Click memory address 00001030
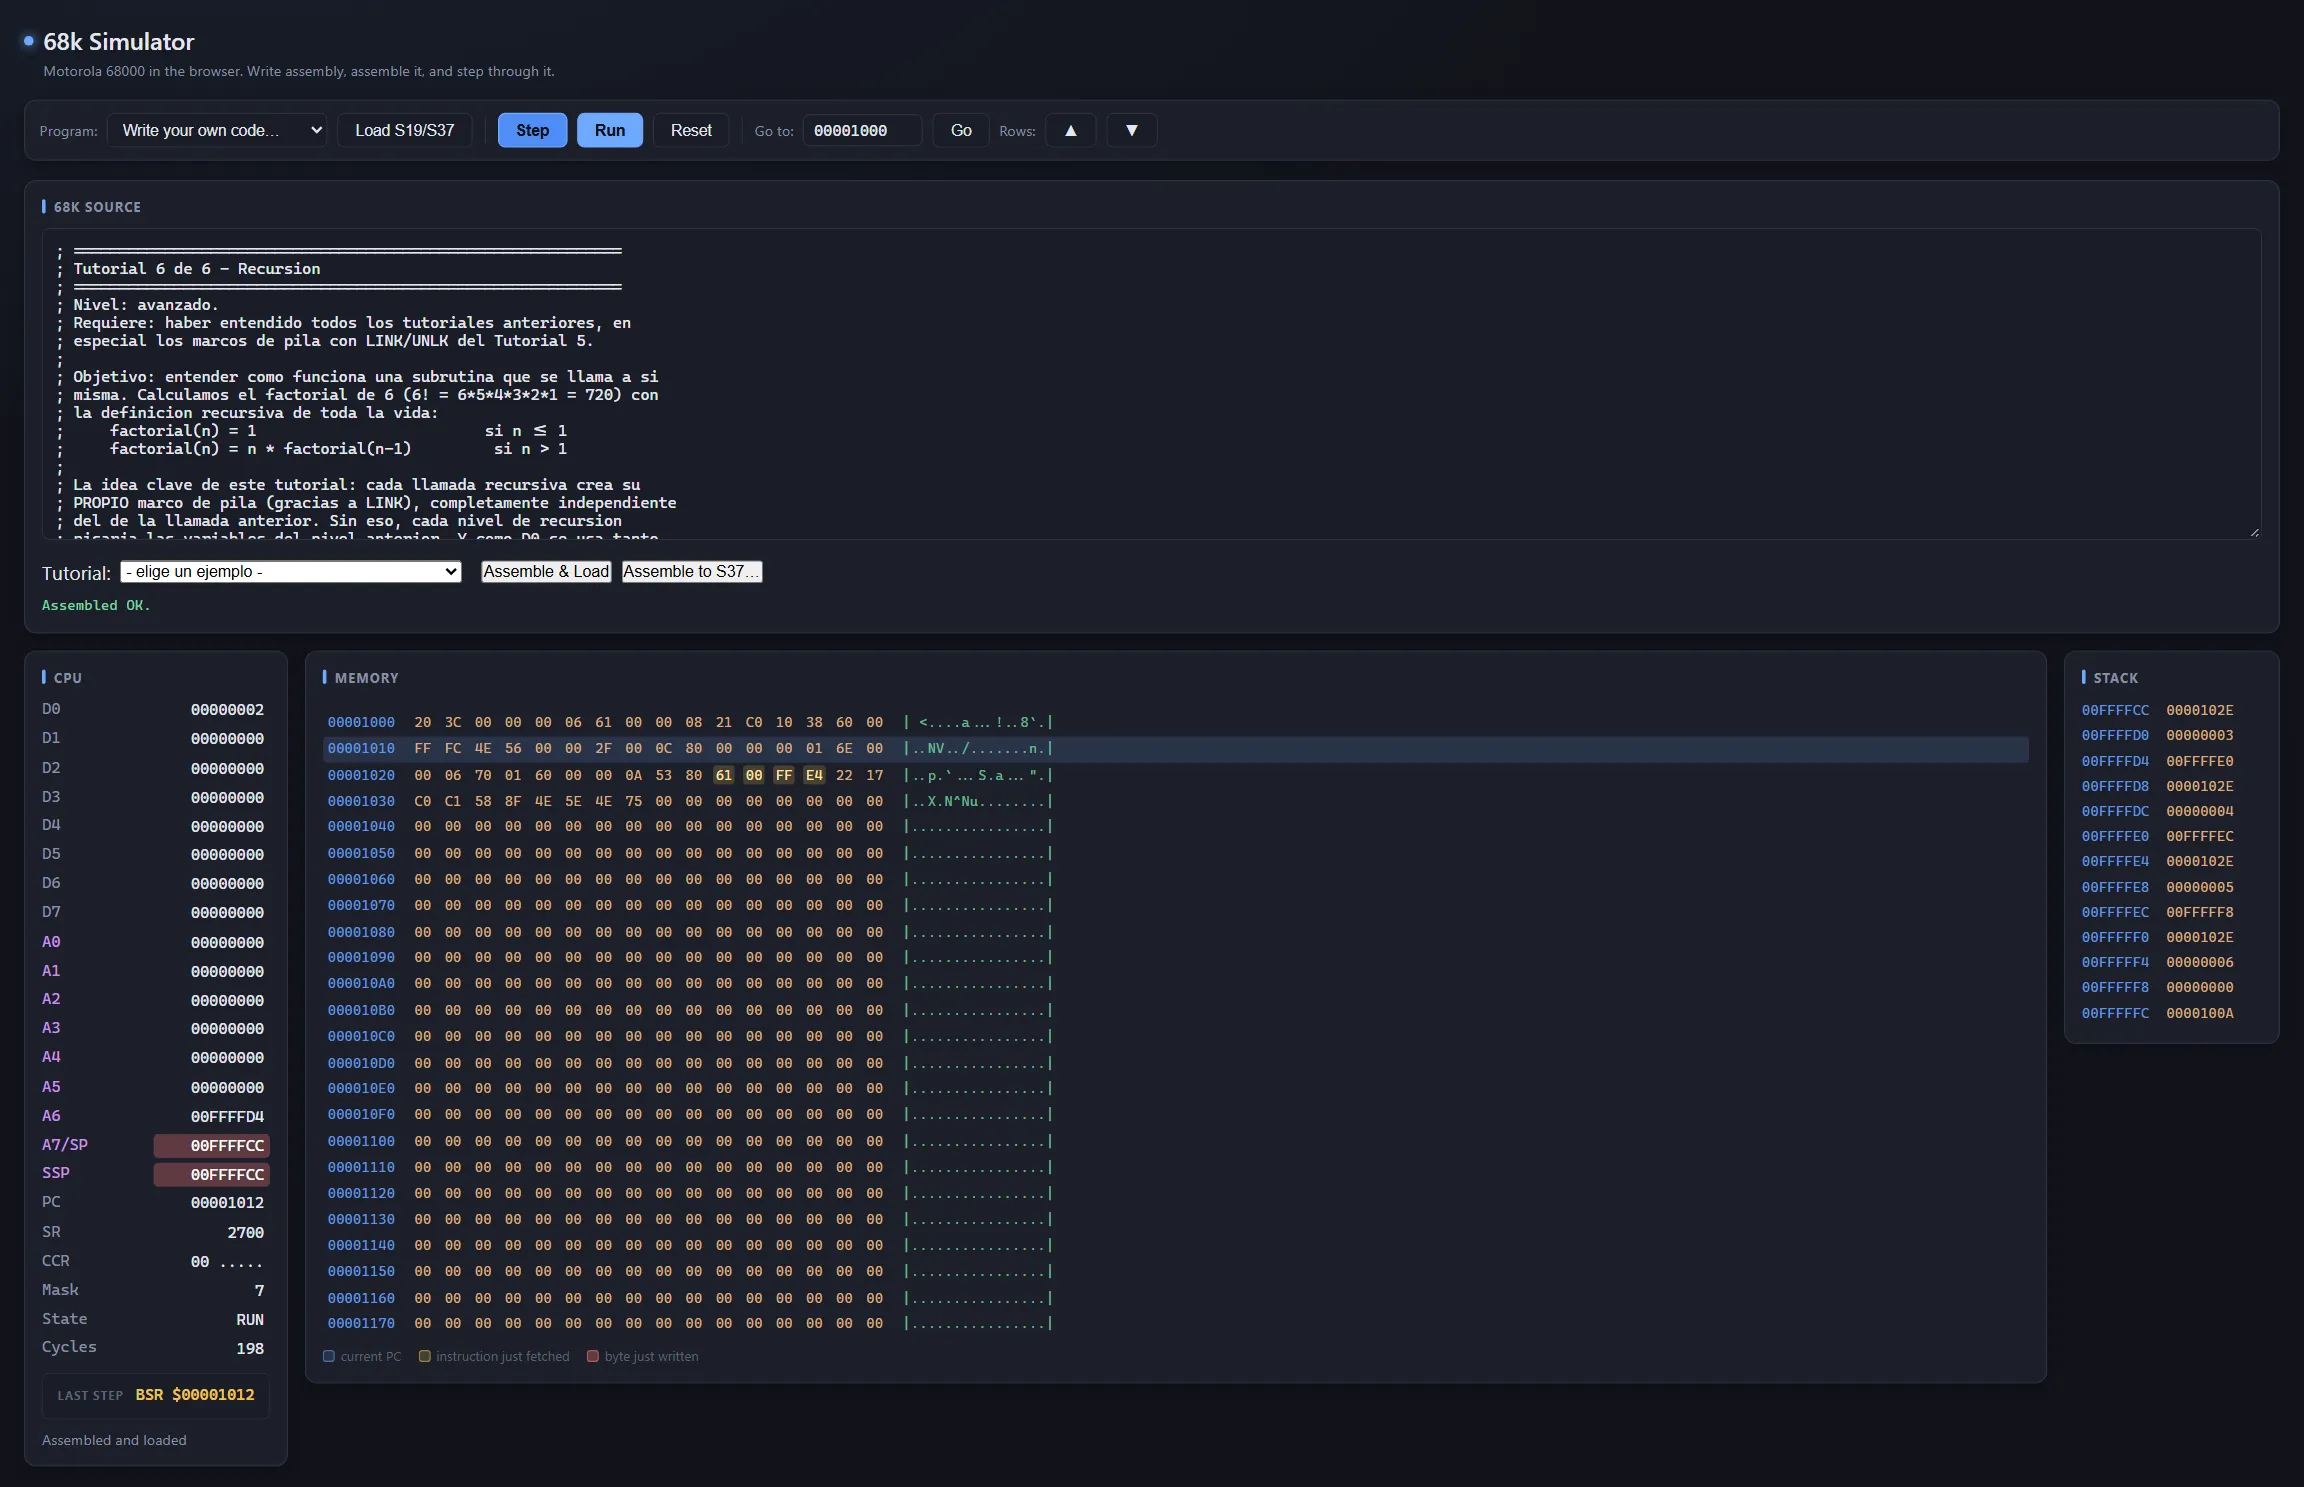This screenshot has height=1487, width=2304. point(361,801)
